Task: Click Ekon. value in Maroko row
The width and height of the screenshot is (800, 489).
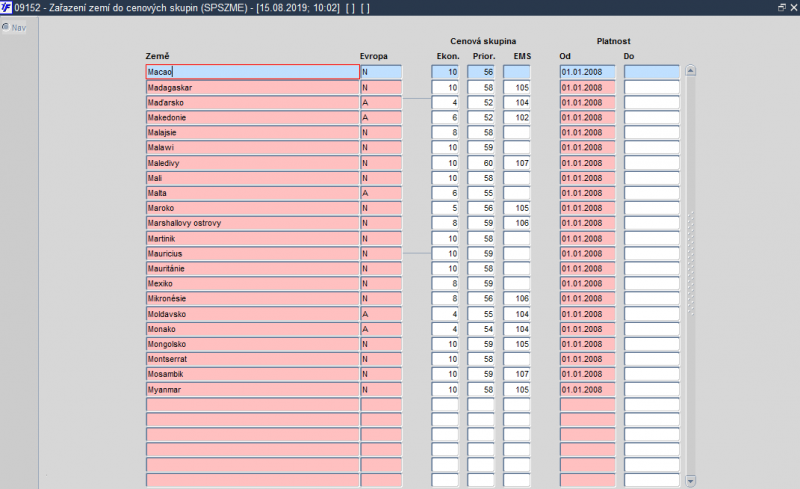Action: pos(445,208)
